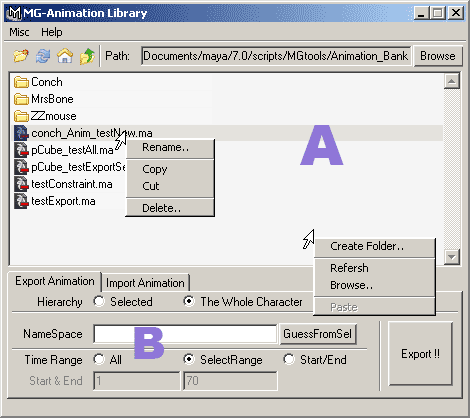This screenshot has height=418, width=470.
Task: Click the file list scroll down arrow
Action: 452,257
